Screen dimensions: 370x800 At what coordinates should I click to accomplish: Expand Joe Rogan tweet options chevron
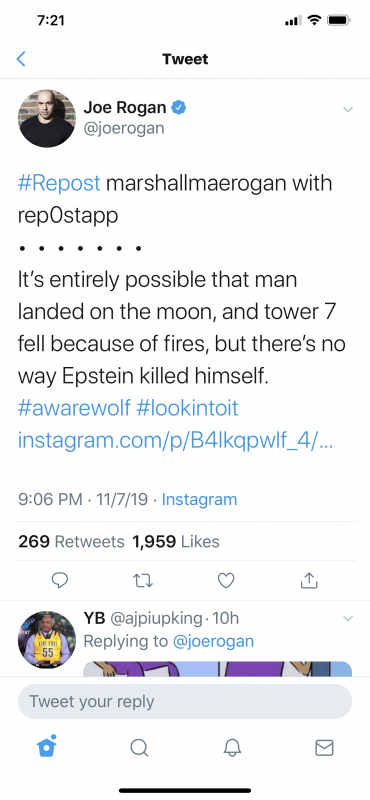[348, 109]
